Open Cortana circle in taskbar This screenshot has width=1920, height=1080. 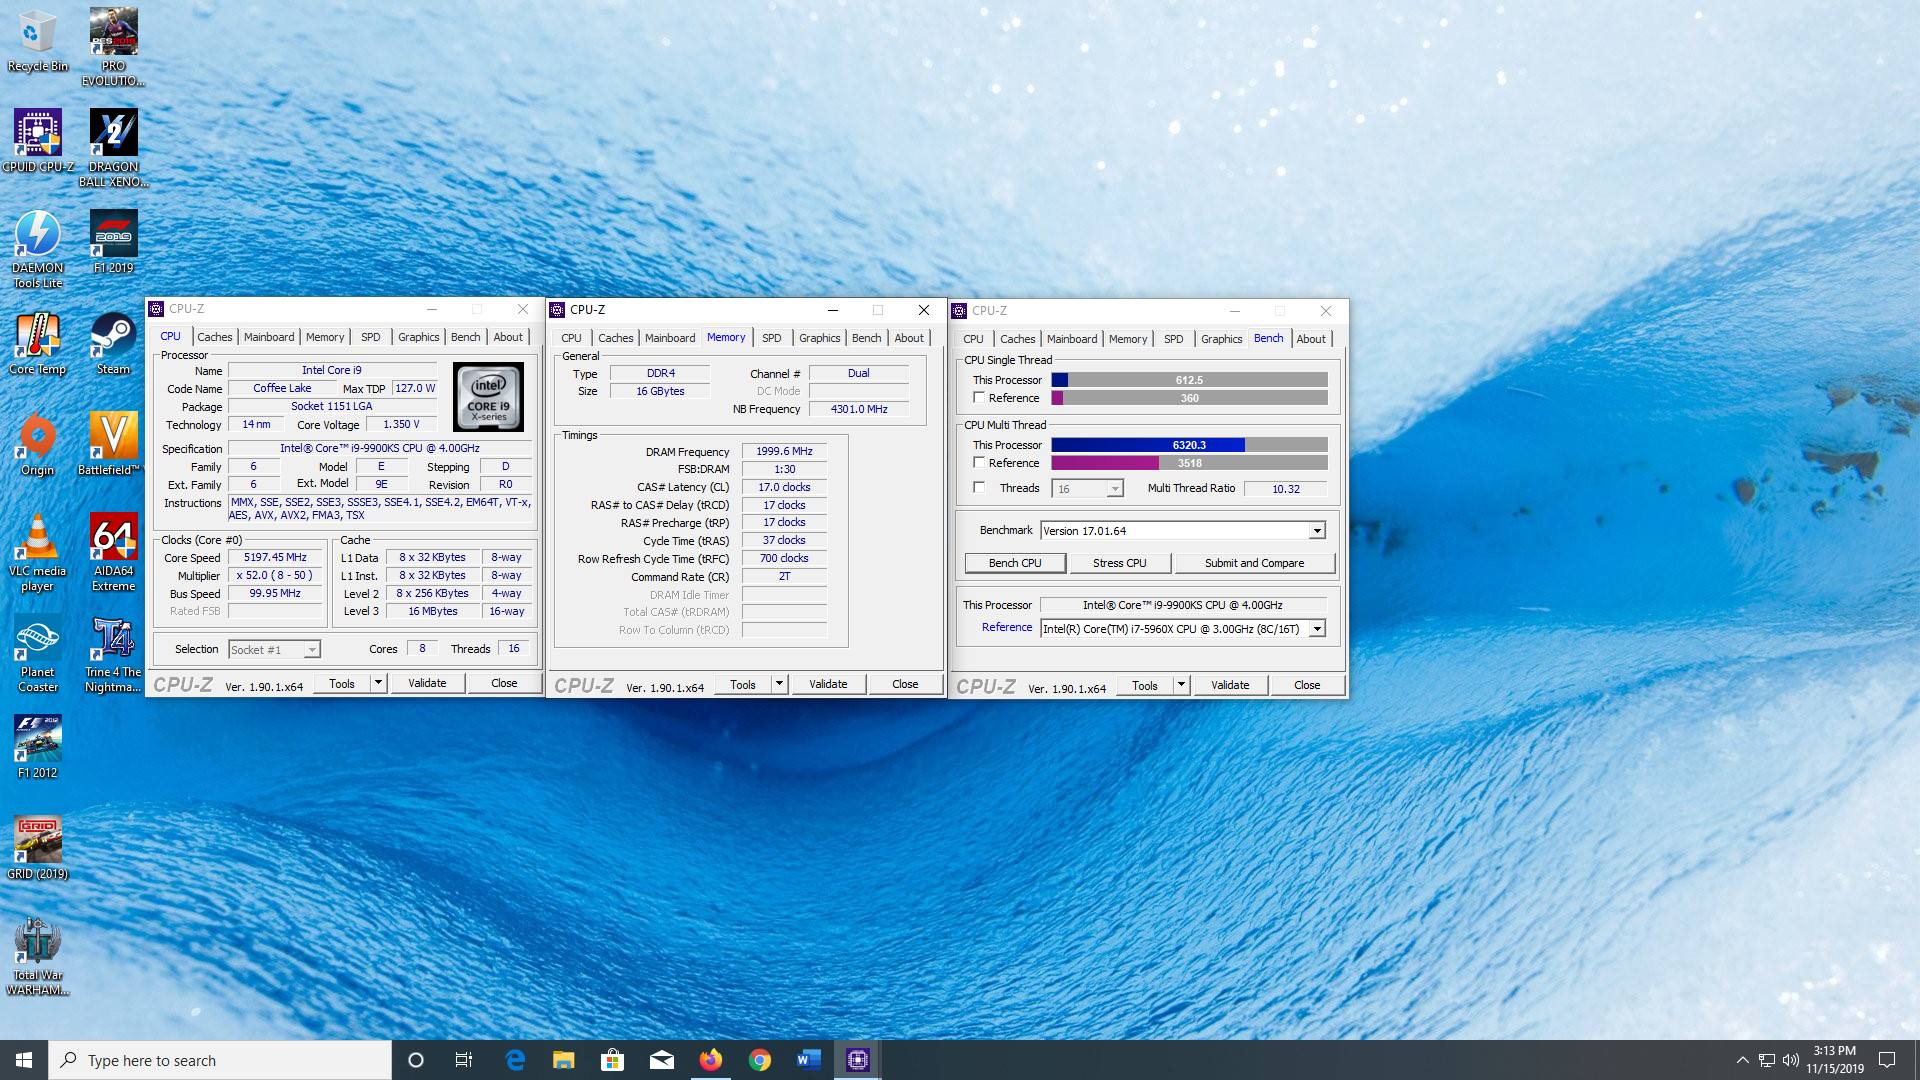[x=416, y=1060]
